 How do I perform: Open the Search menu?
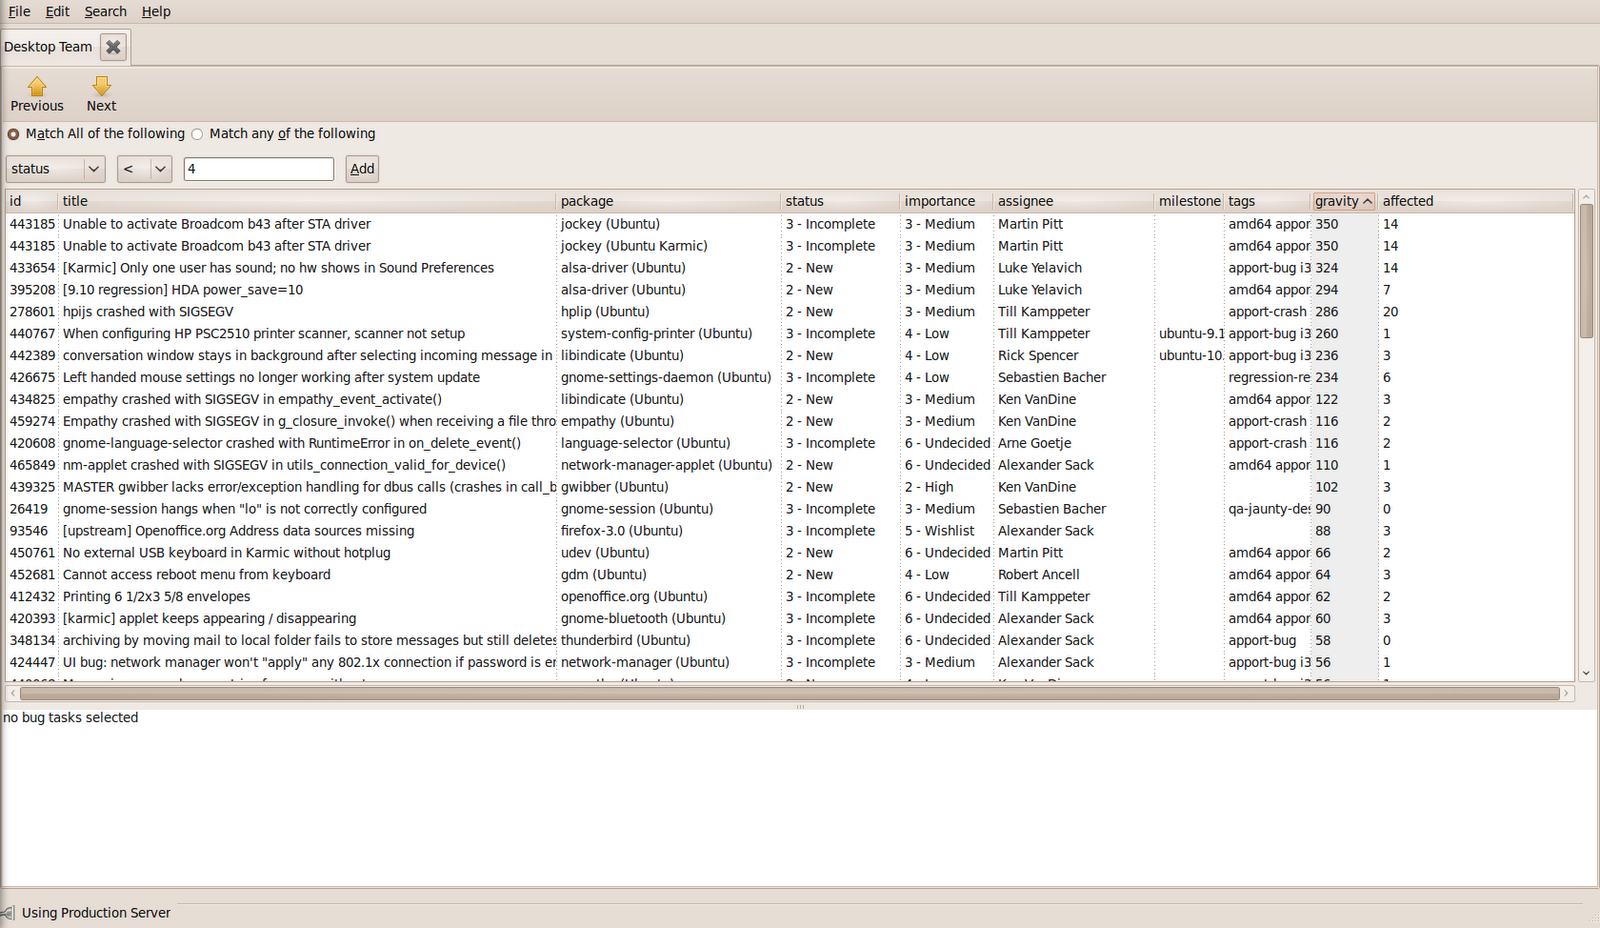coord(105,12)
